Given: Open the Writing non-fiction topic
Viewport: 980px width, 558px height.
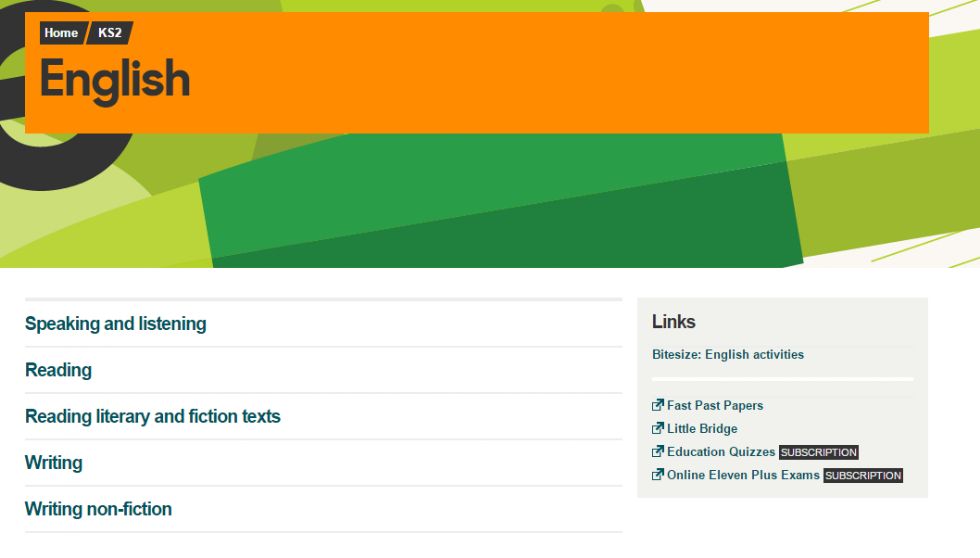Looking at the screenshot, I should point(98,509).
